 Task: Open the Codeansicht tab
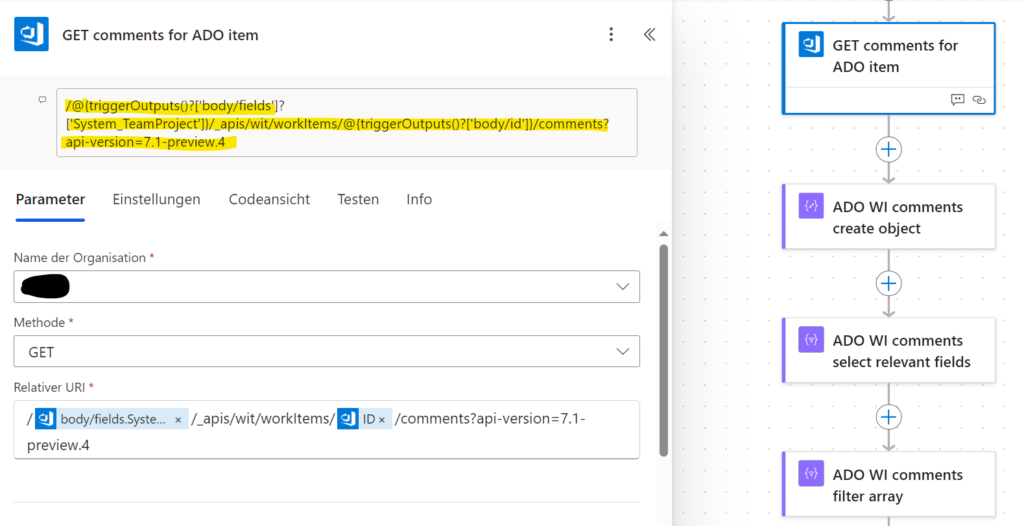coord(269,199)
